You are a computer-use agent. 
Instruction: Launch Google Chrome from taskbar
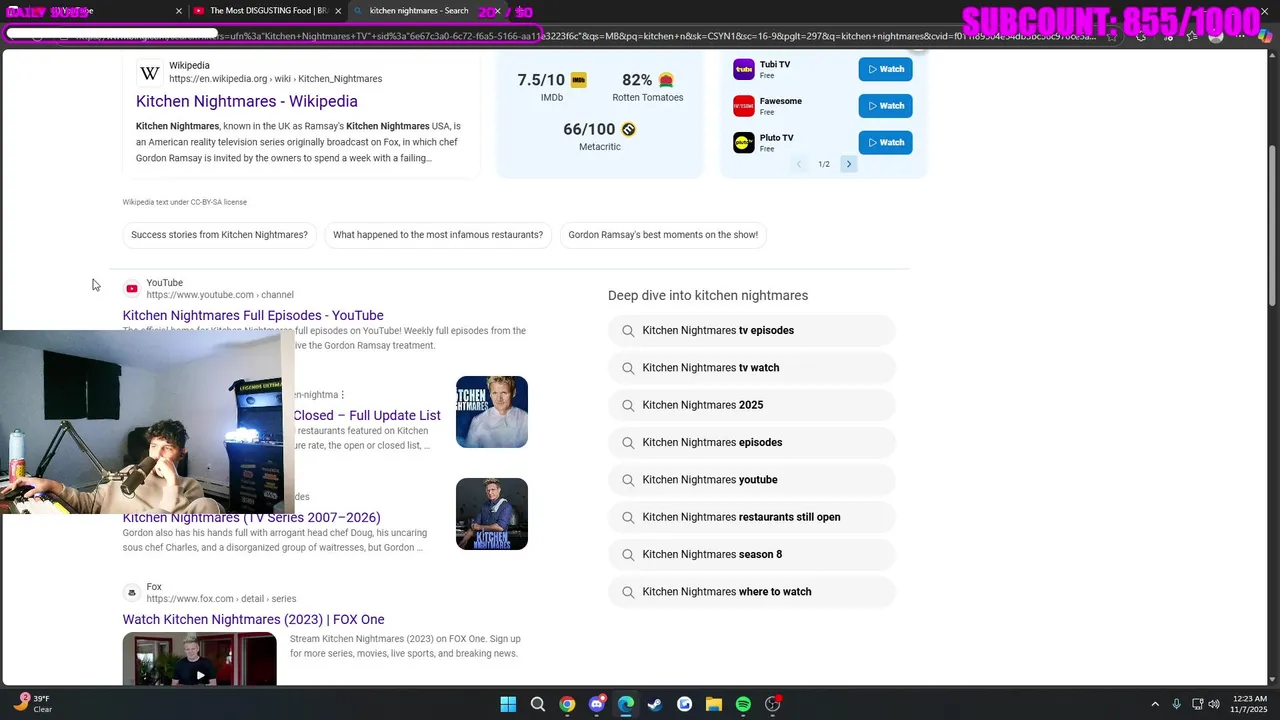(567, 704)
